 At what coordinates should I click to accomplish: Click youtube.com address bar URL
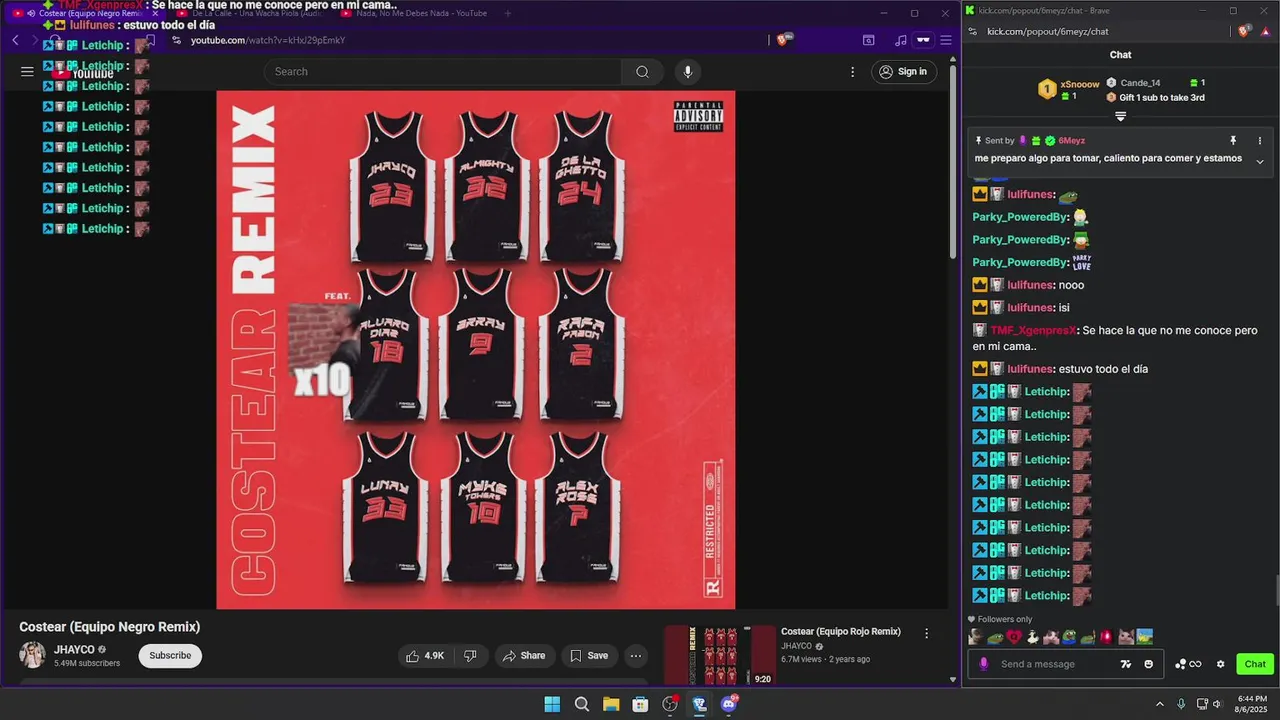click(268, 40)
